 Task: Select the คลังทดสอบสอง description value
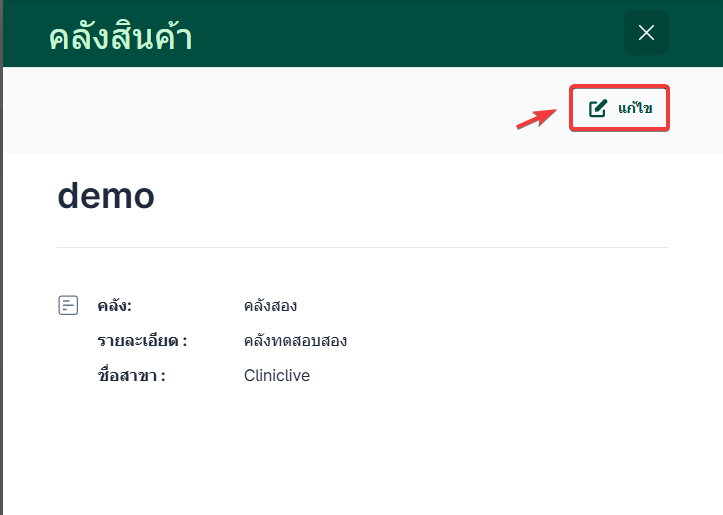pos(295,341)
